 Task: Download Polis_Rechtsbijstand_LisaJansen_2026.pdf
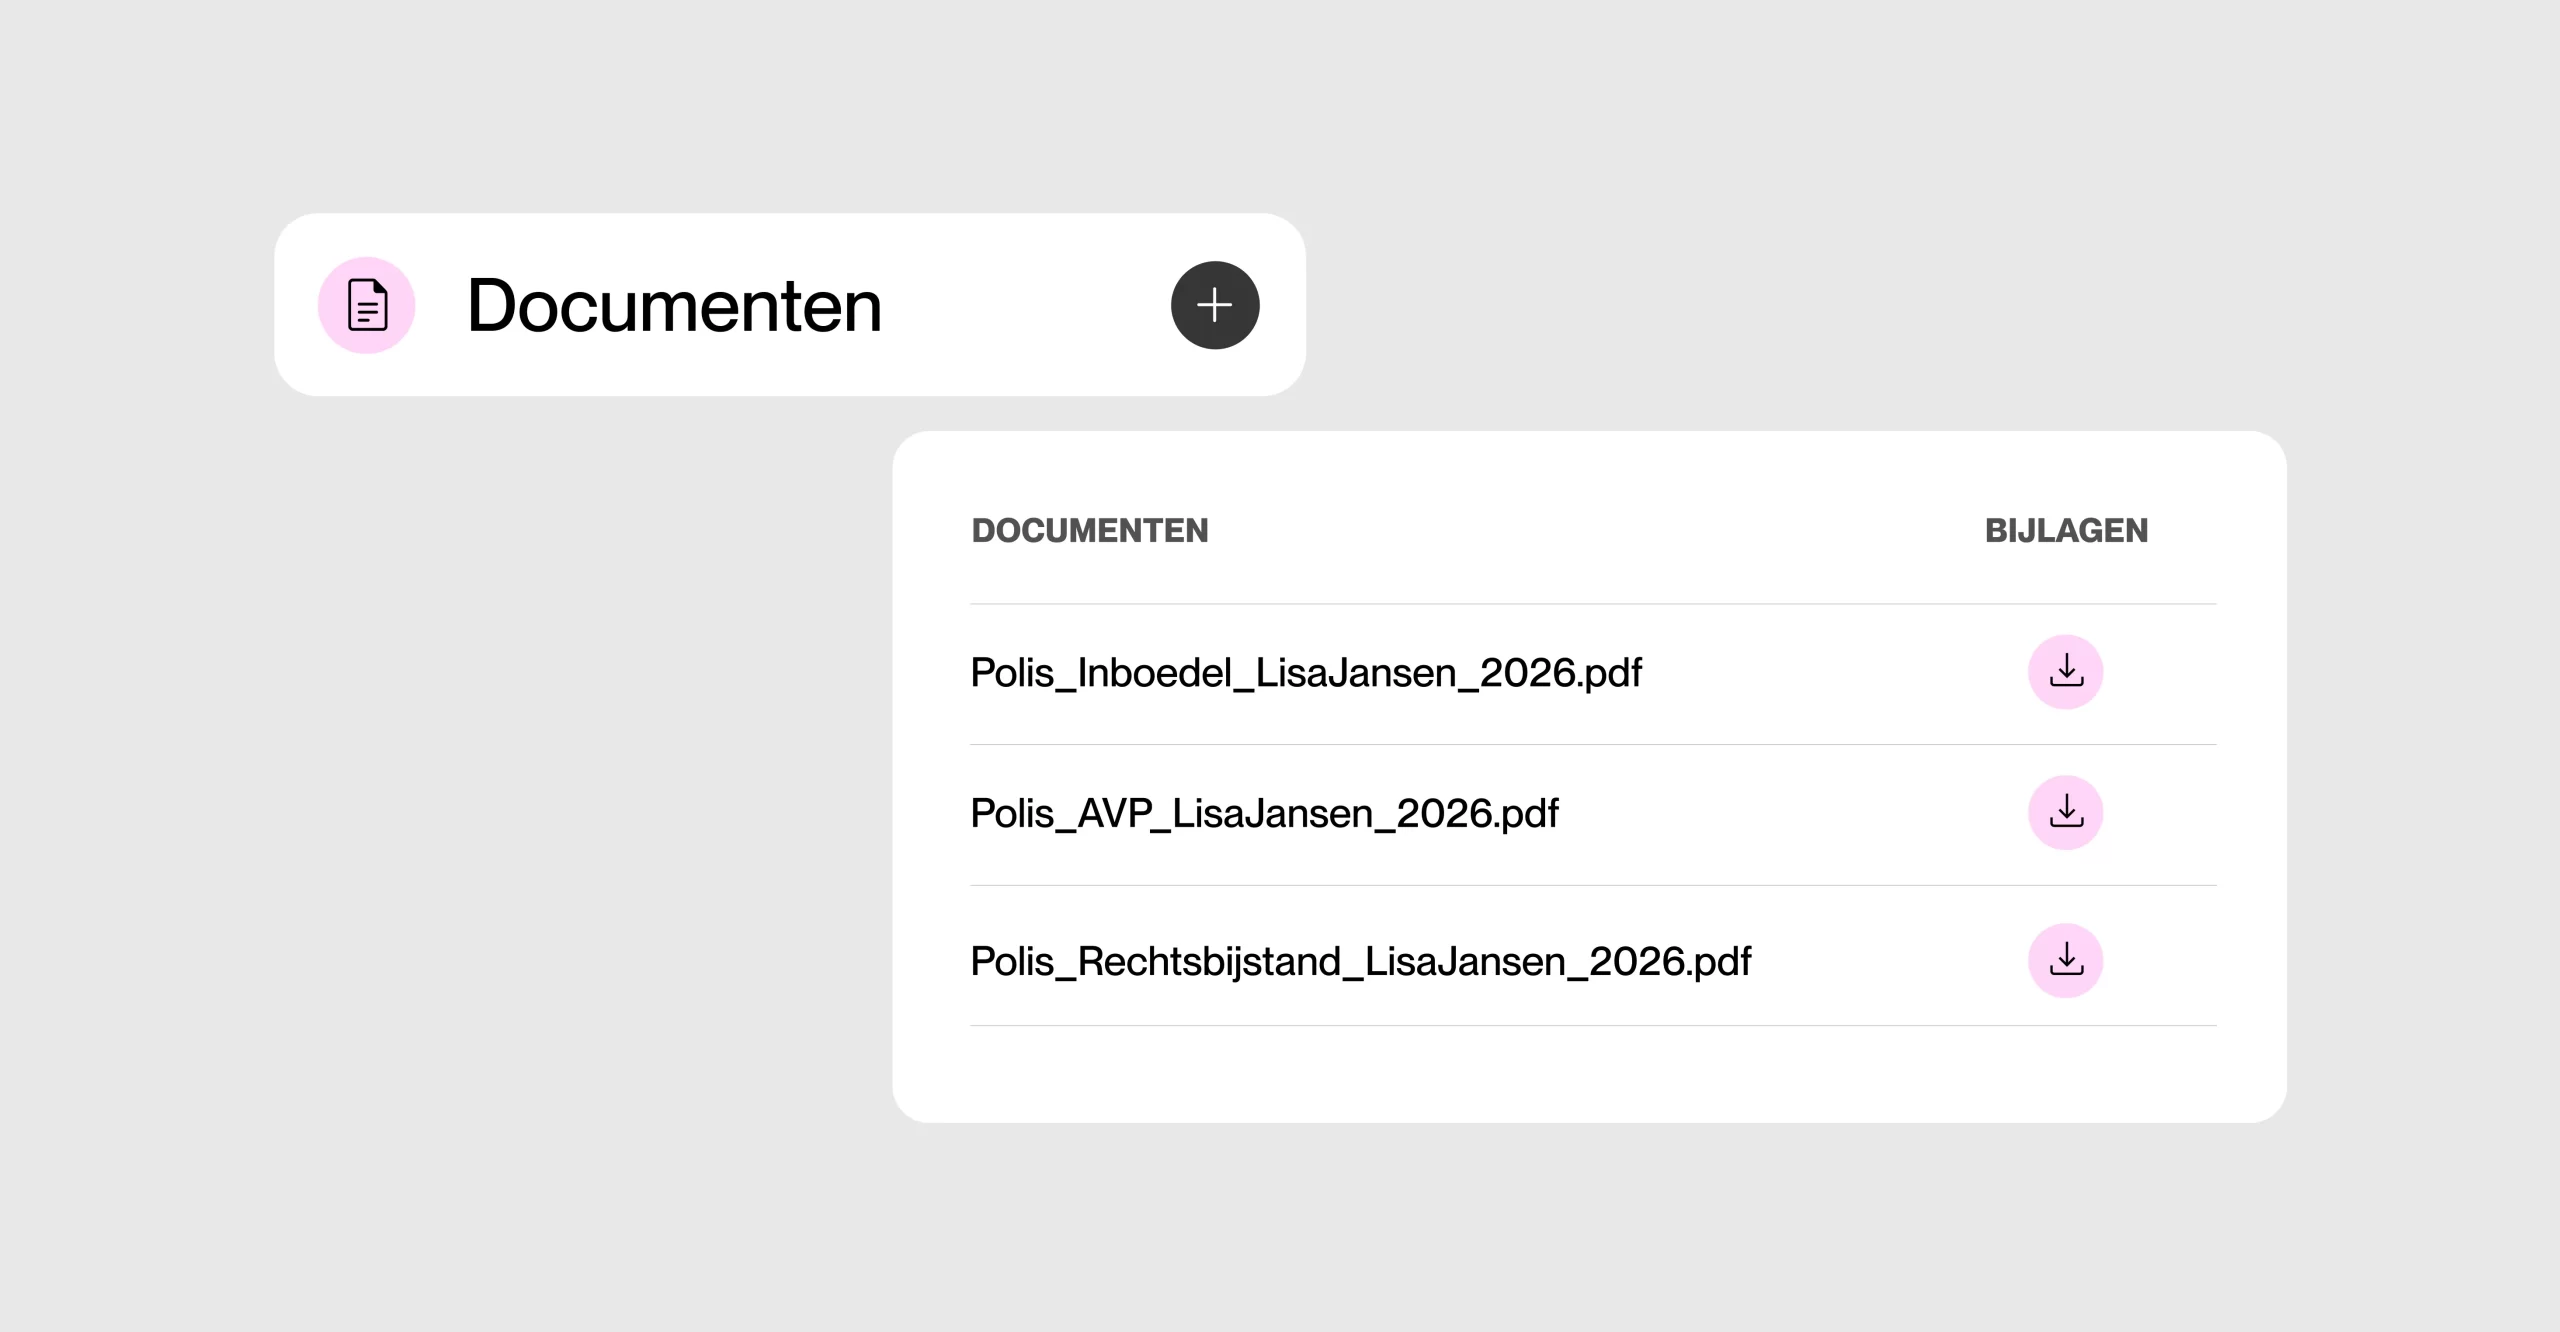coord(2066,960)
